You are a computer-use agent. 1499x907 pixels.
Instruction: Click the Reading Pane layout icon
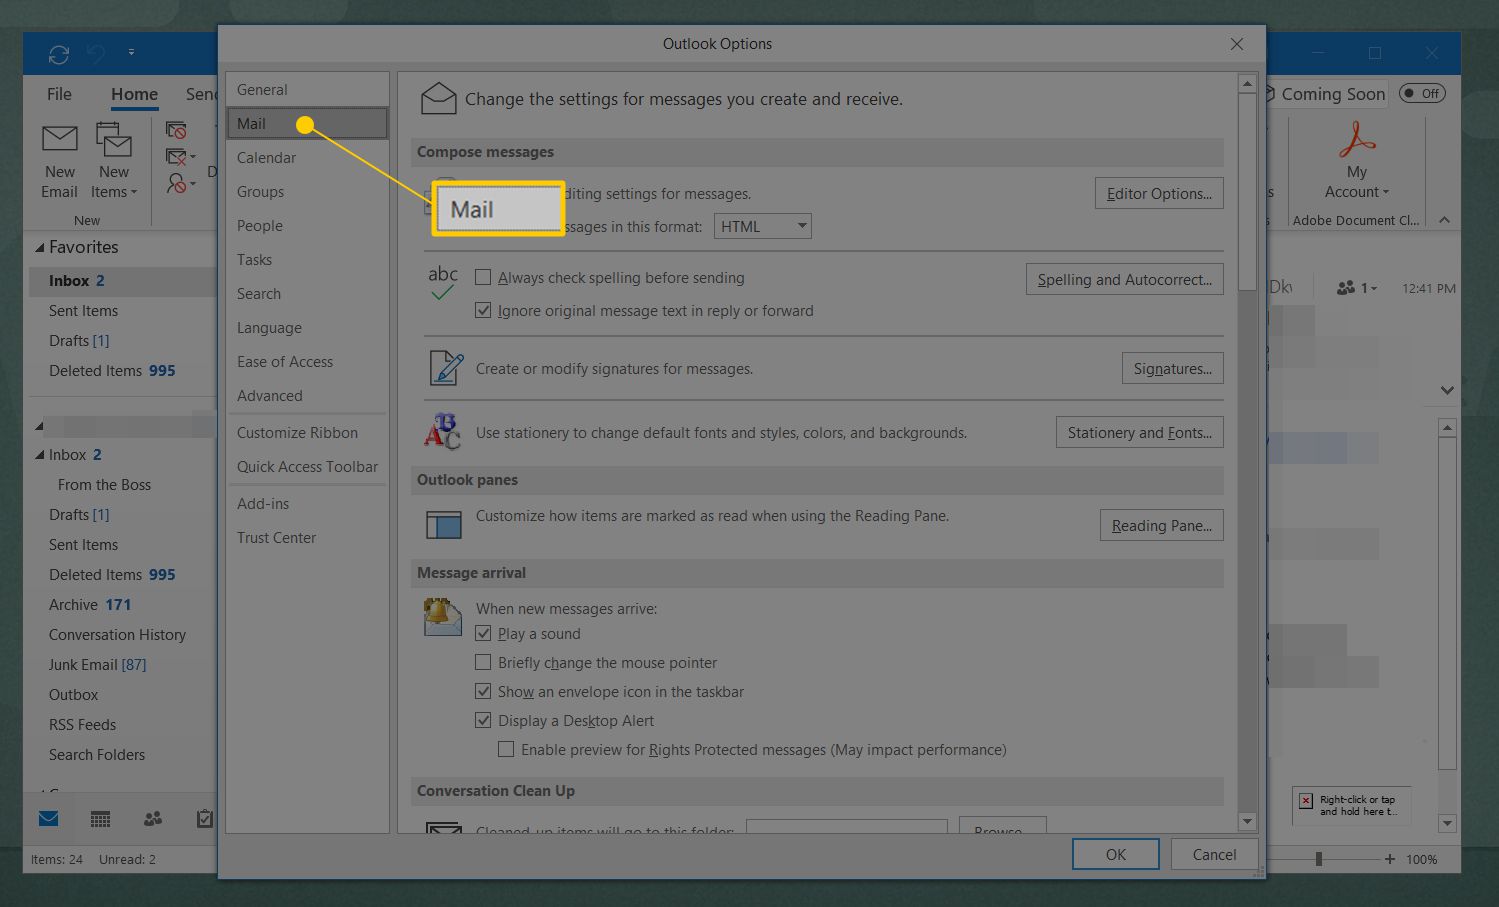(443, 524)
